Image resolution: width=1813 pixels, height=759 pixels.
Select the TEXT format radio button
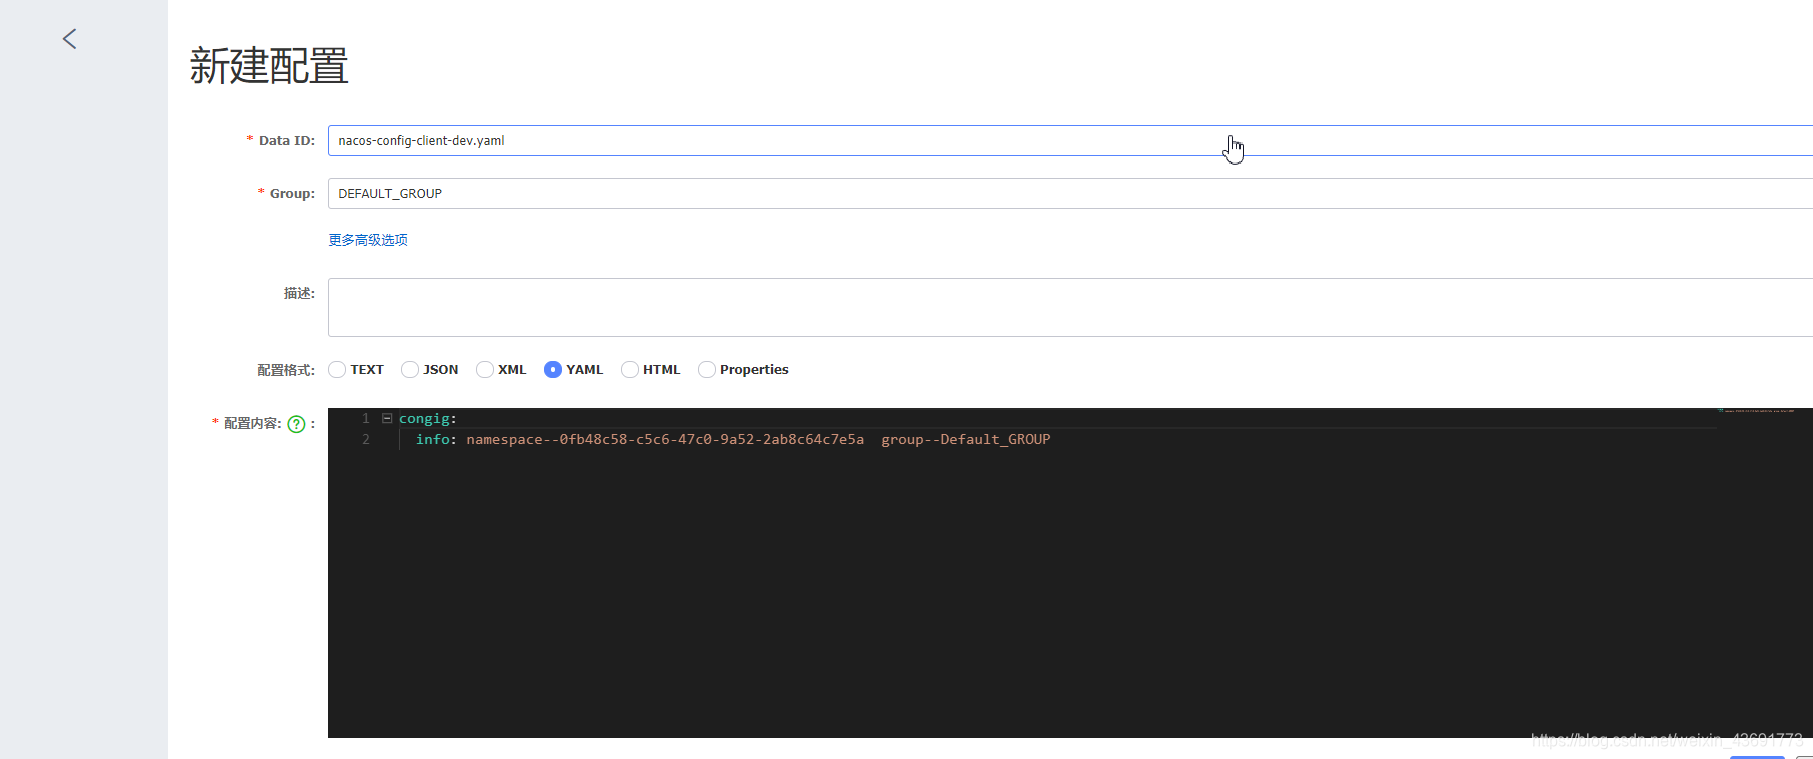[337, 370]
